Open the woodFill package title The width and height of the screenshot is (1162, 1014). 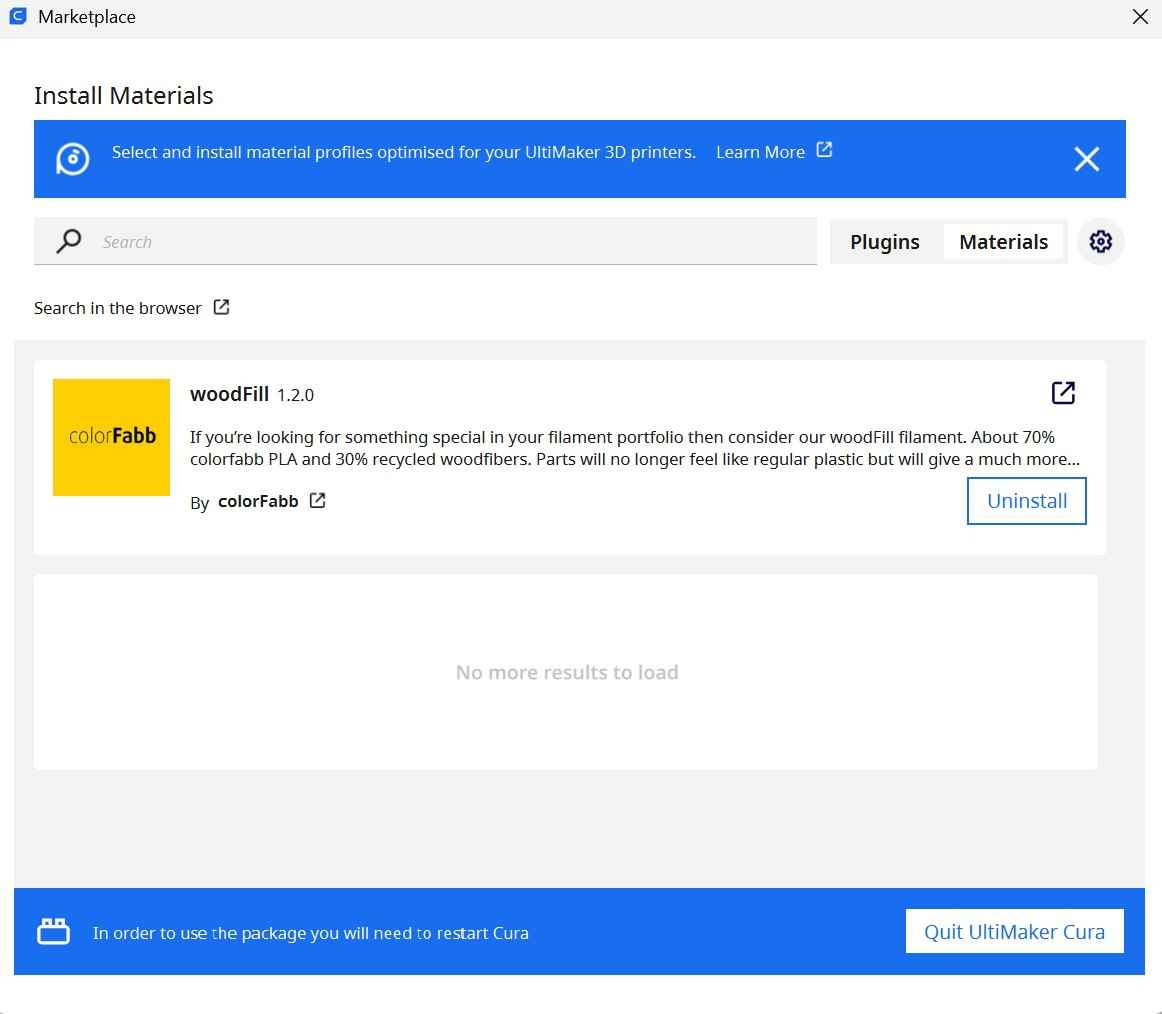[x=229, y=394]
